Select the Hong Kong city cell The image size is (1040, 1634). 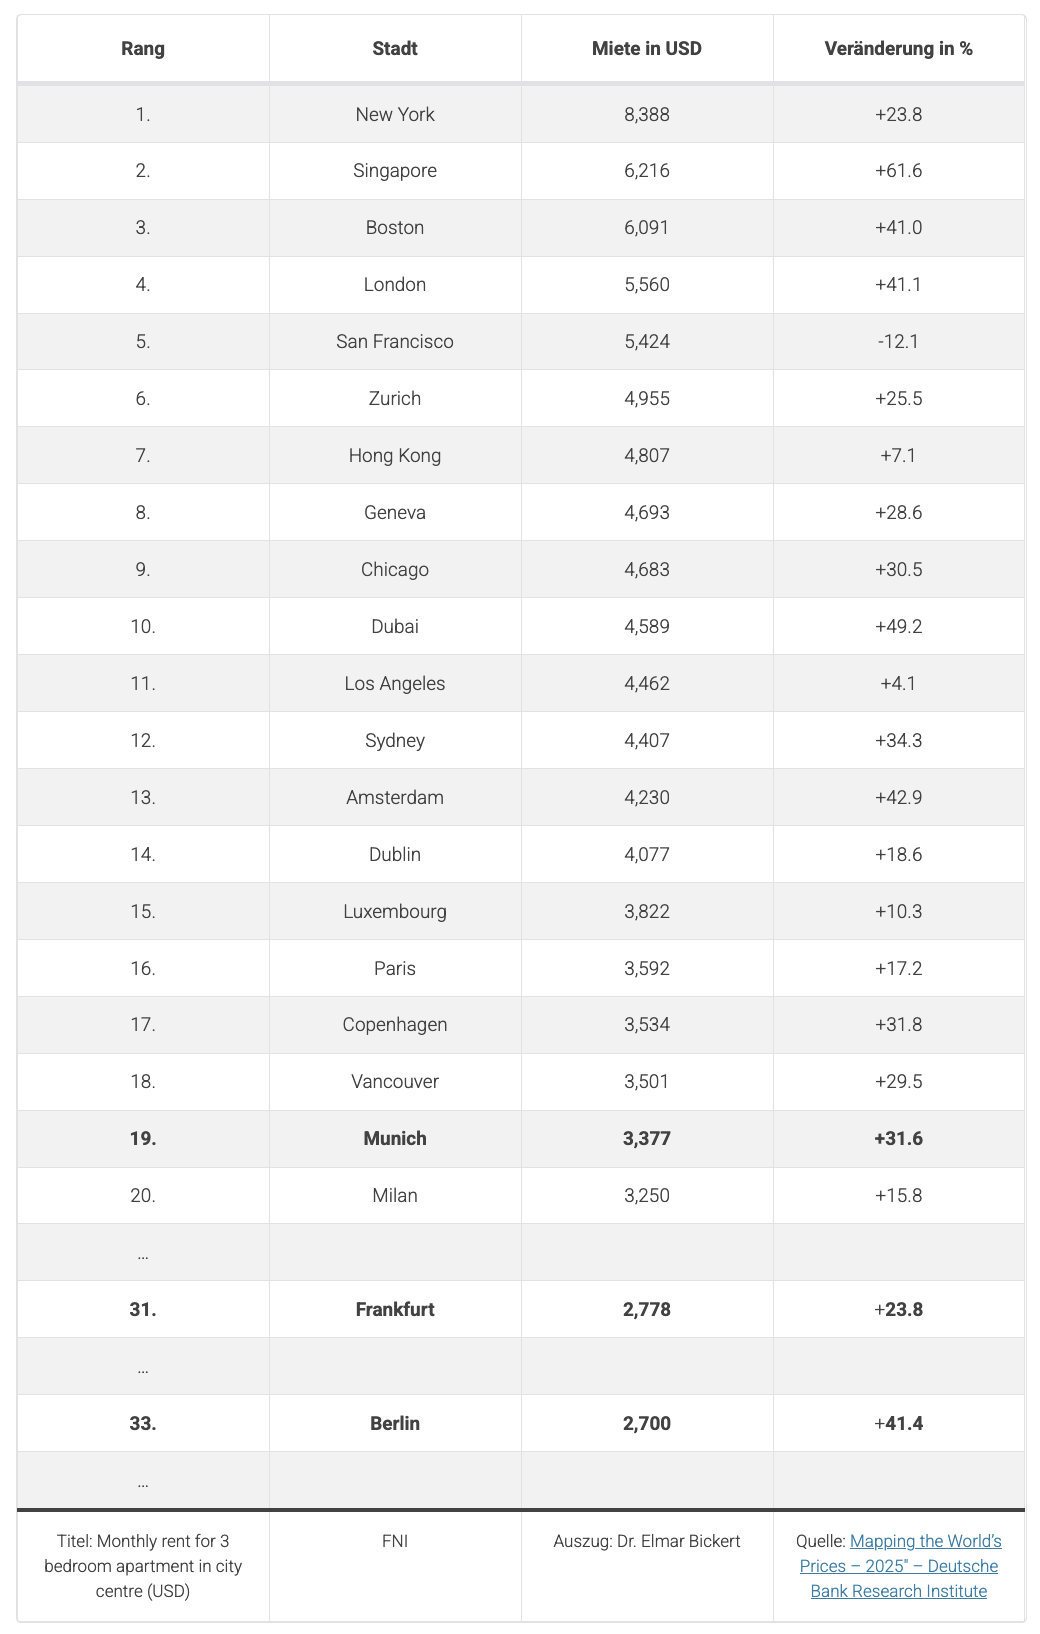click(x=395, y=455)
